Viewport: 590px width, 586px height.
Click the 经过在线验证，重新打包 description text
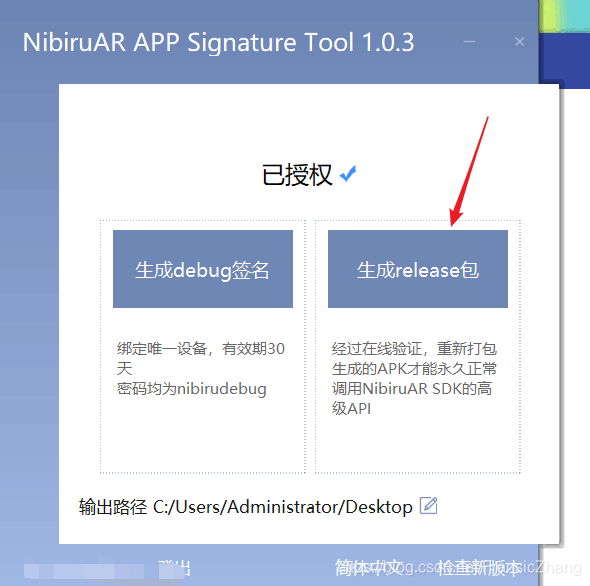click(x=414, y=349)
